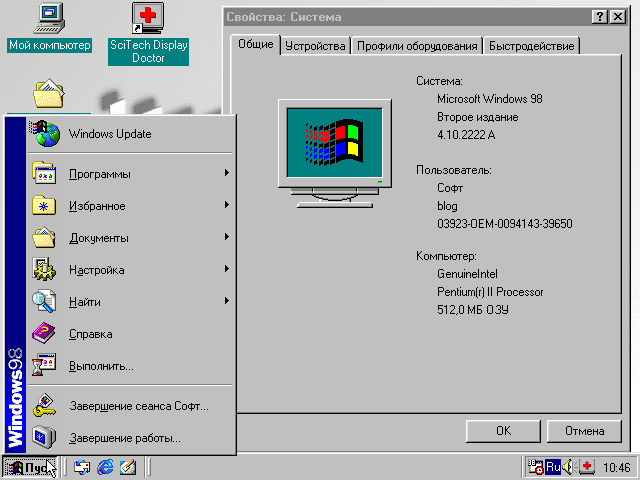640x480 pixels.
Task: Launch Internet Explorer from quick launch
Action: 105,467
